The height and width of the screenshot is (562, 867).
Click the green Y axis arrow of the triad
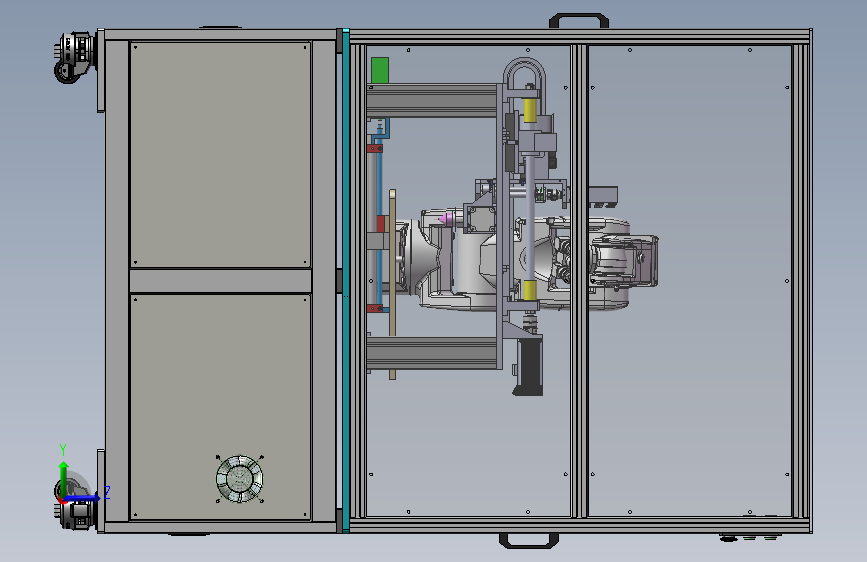pos(64,478)
